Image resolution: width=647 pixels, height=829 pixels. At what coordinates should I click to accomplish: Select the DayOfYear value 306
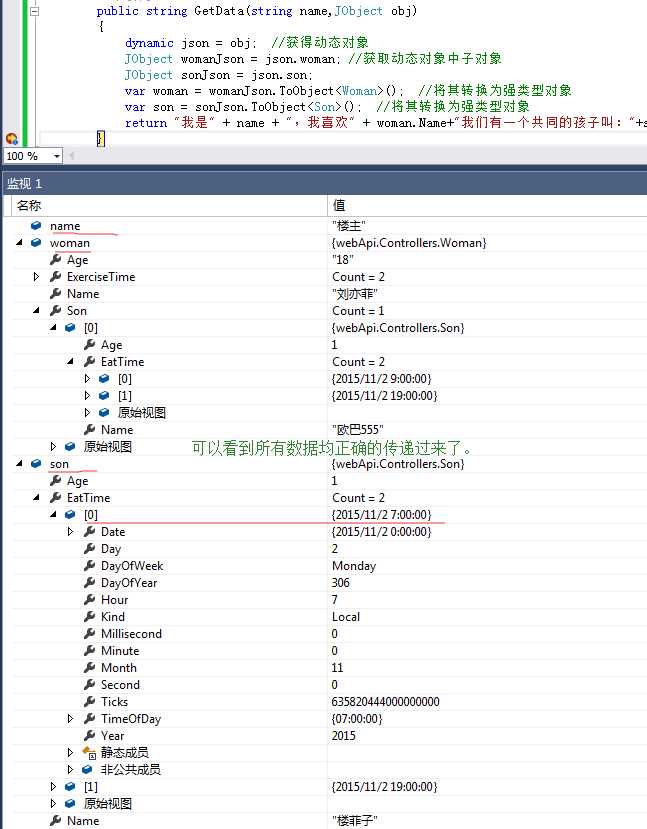pyautogui.click(x=341, y=583)
